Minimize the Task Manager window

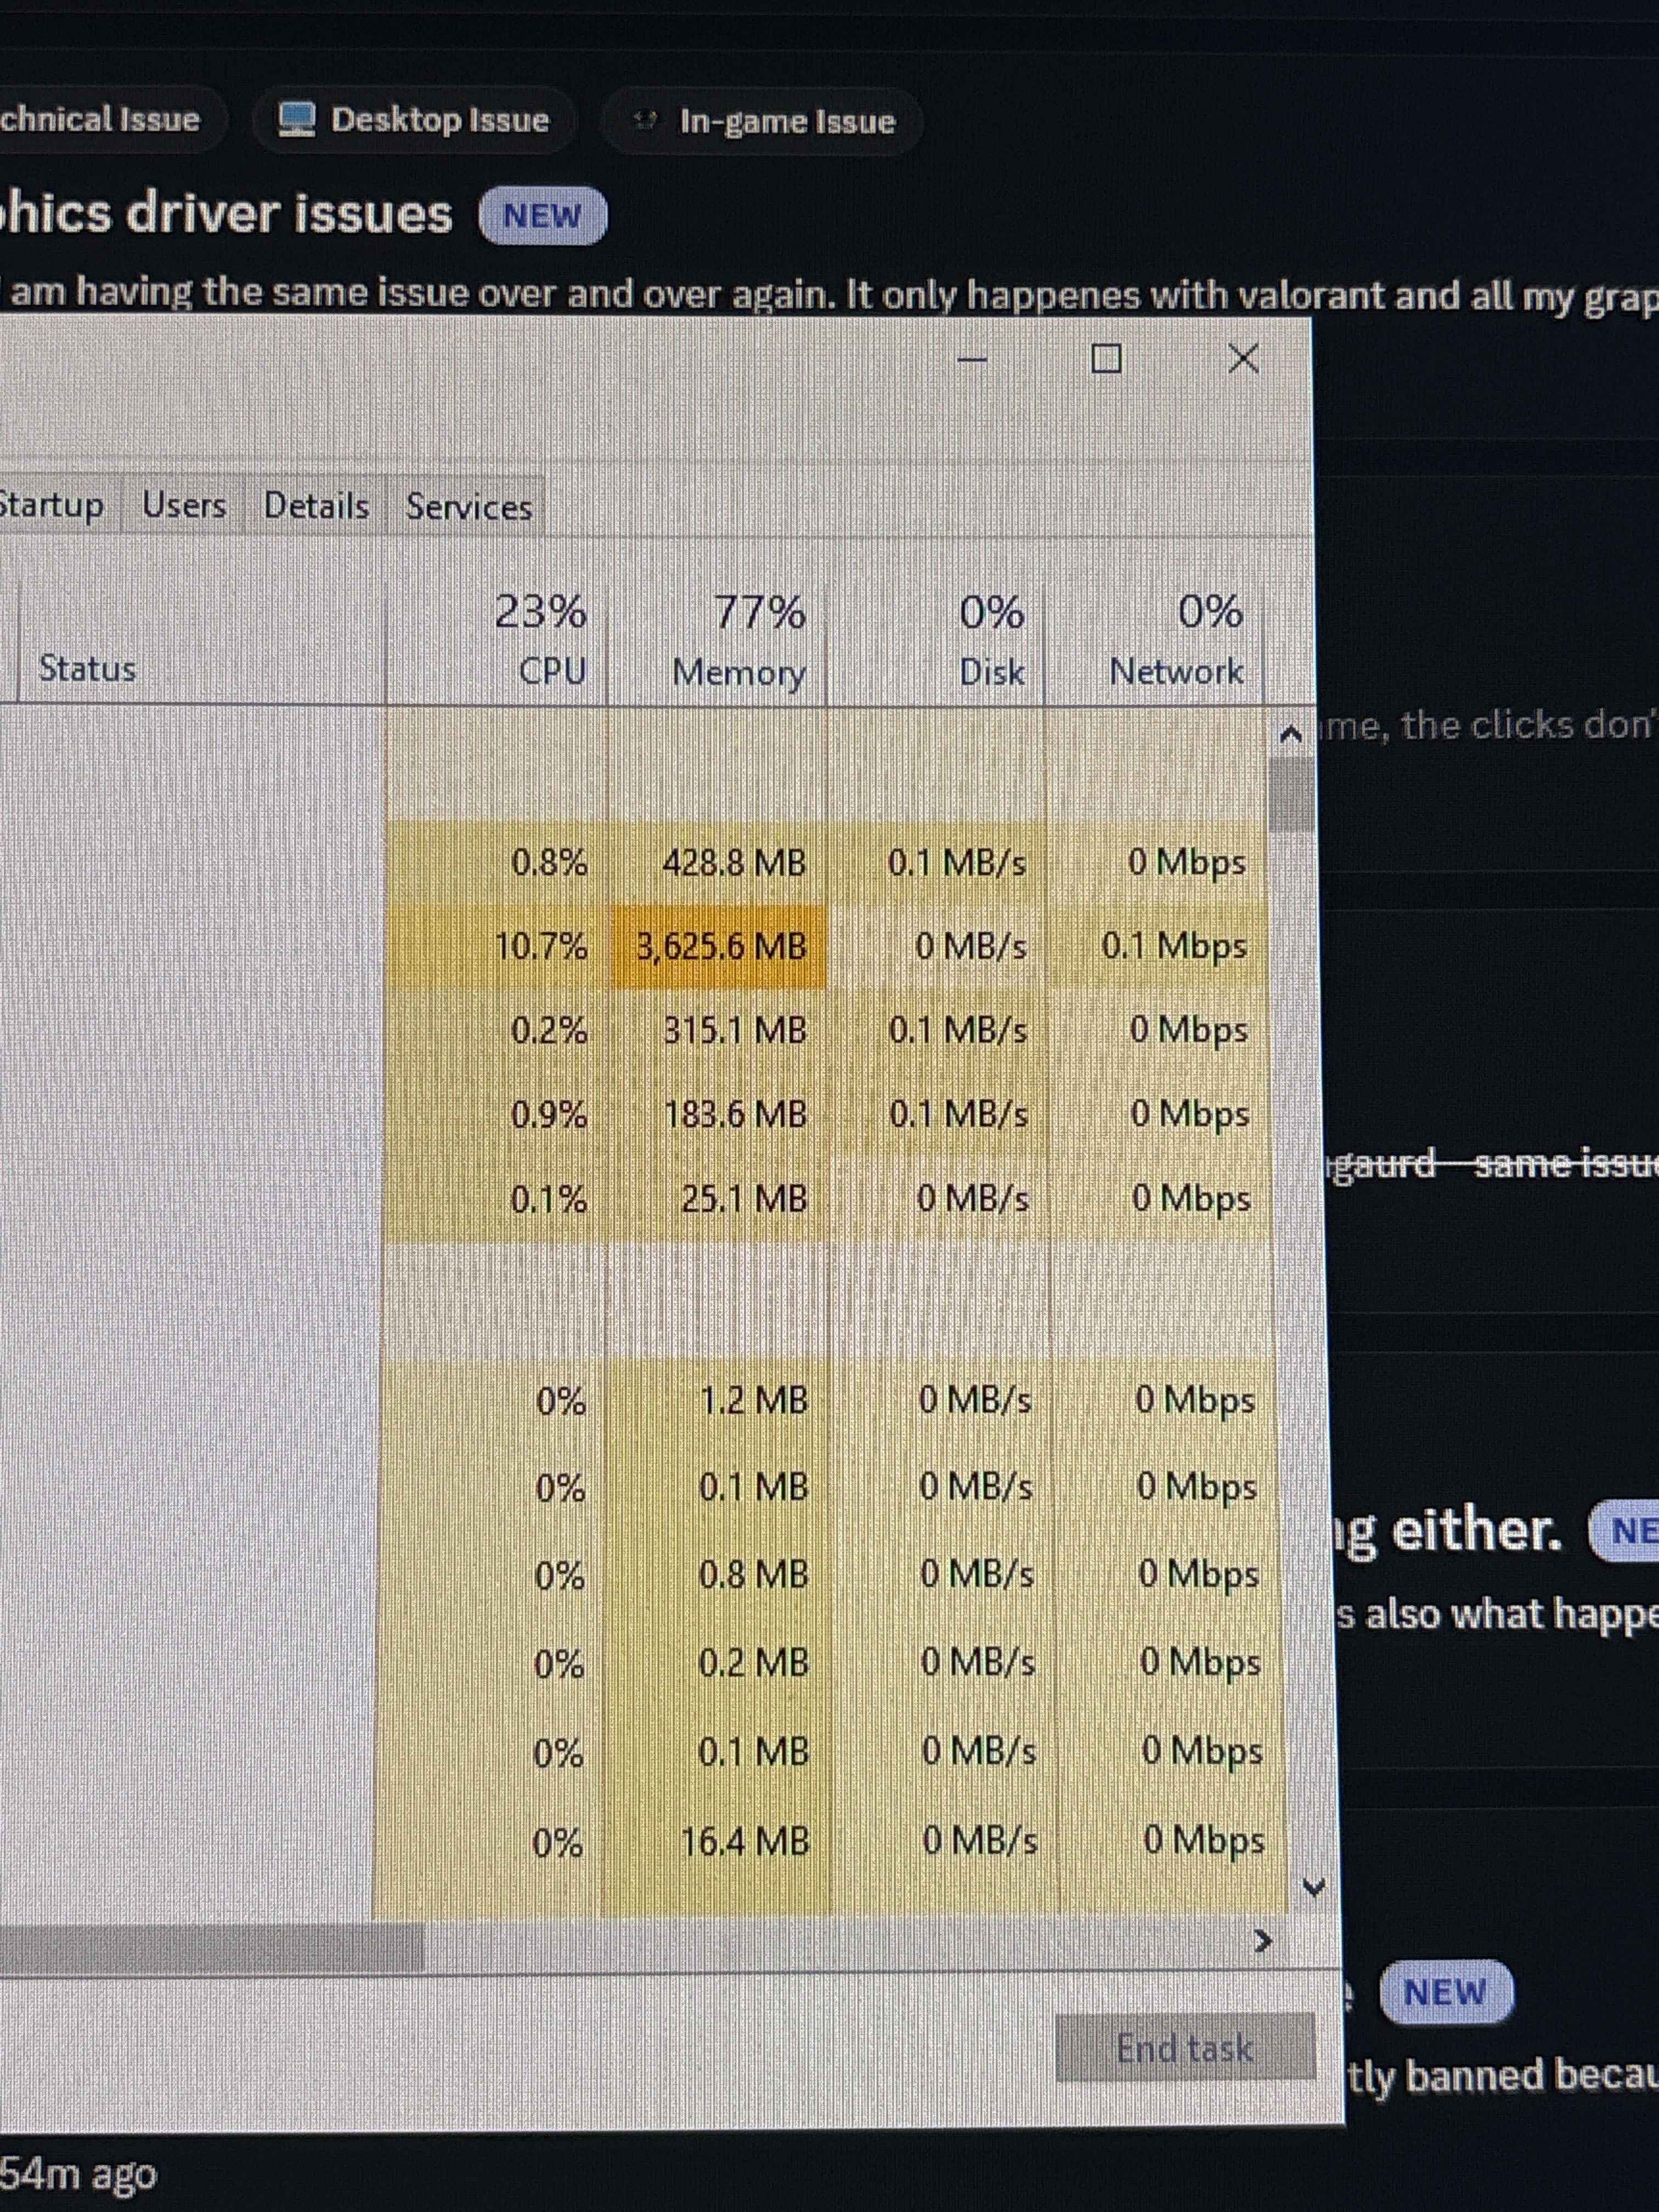[x=972, y=358]
